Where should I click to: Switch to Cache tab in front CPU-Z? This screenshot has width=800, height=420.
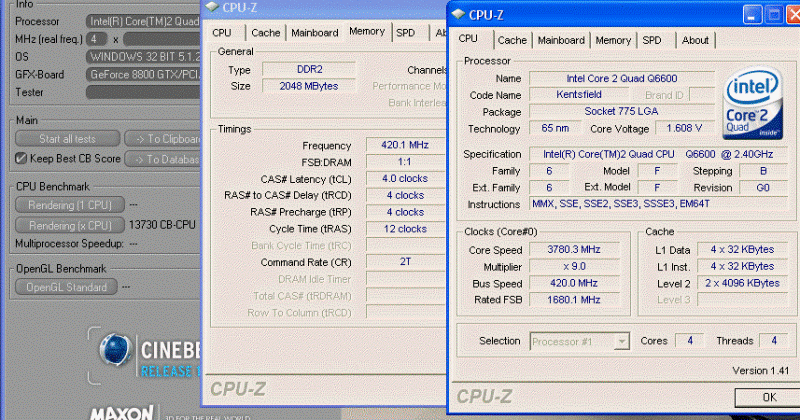pyautogui.click(x=512, y=40)
